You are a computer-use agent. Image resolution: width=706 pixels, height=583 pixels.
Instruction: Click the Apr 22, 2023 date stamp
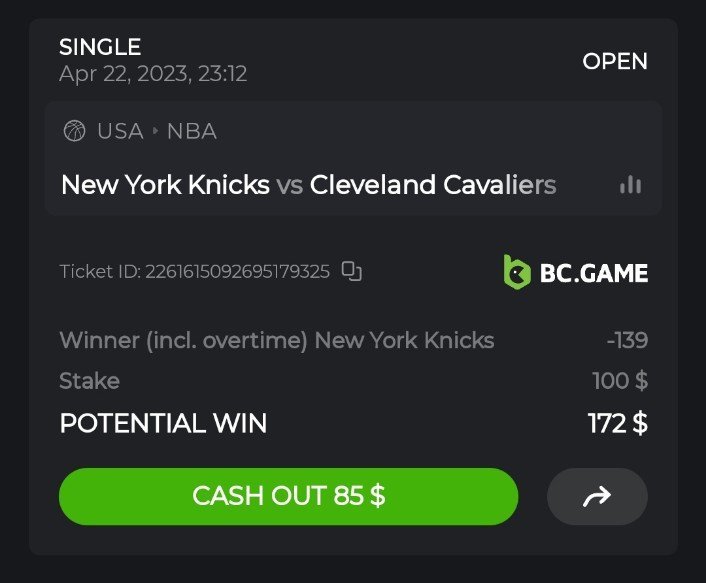click(153, 74)
